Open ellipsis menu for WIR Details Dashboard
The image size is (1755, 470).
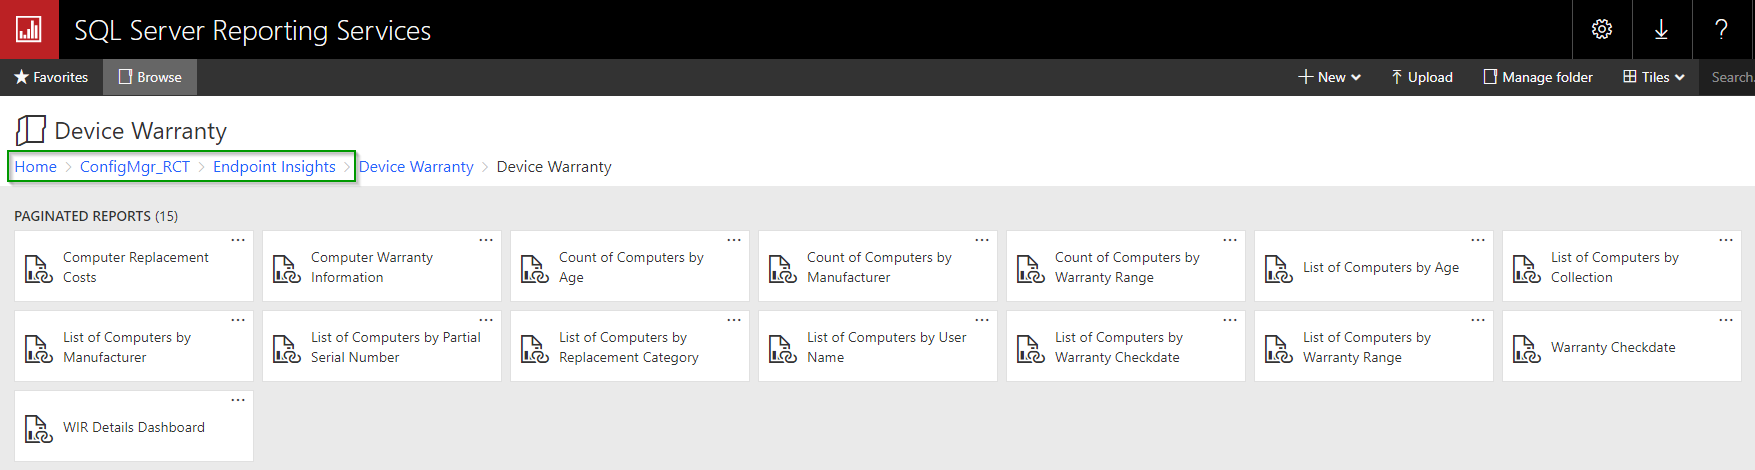(238, 400)
